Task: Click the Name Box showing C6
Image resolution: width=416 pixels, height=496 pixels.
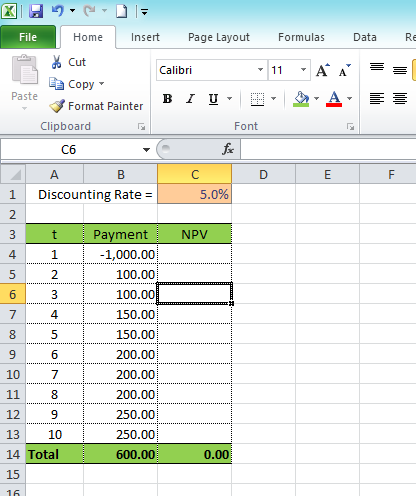Action: pyautogui.click(x=69, y=150)
